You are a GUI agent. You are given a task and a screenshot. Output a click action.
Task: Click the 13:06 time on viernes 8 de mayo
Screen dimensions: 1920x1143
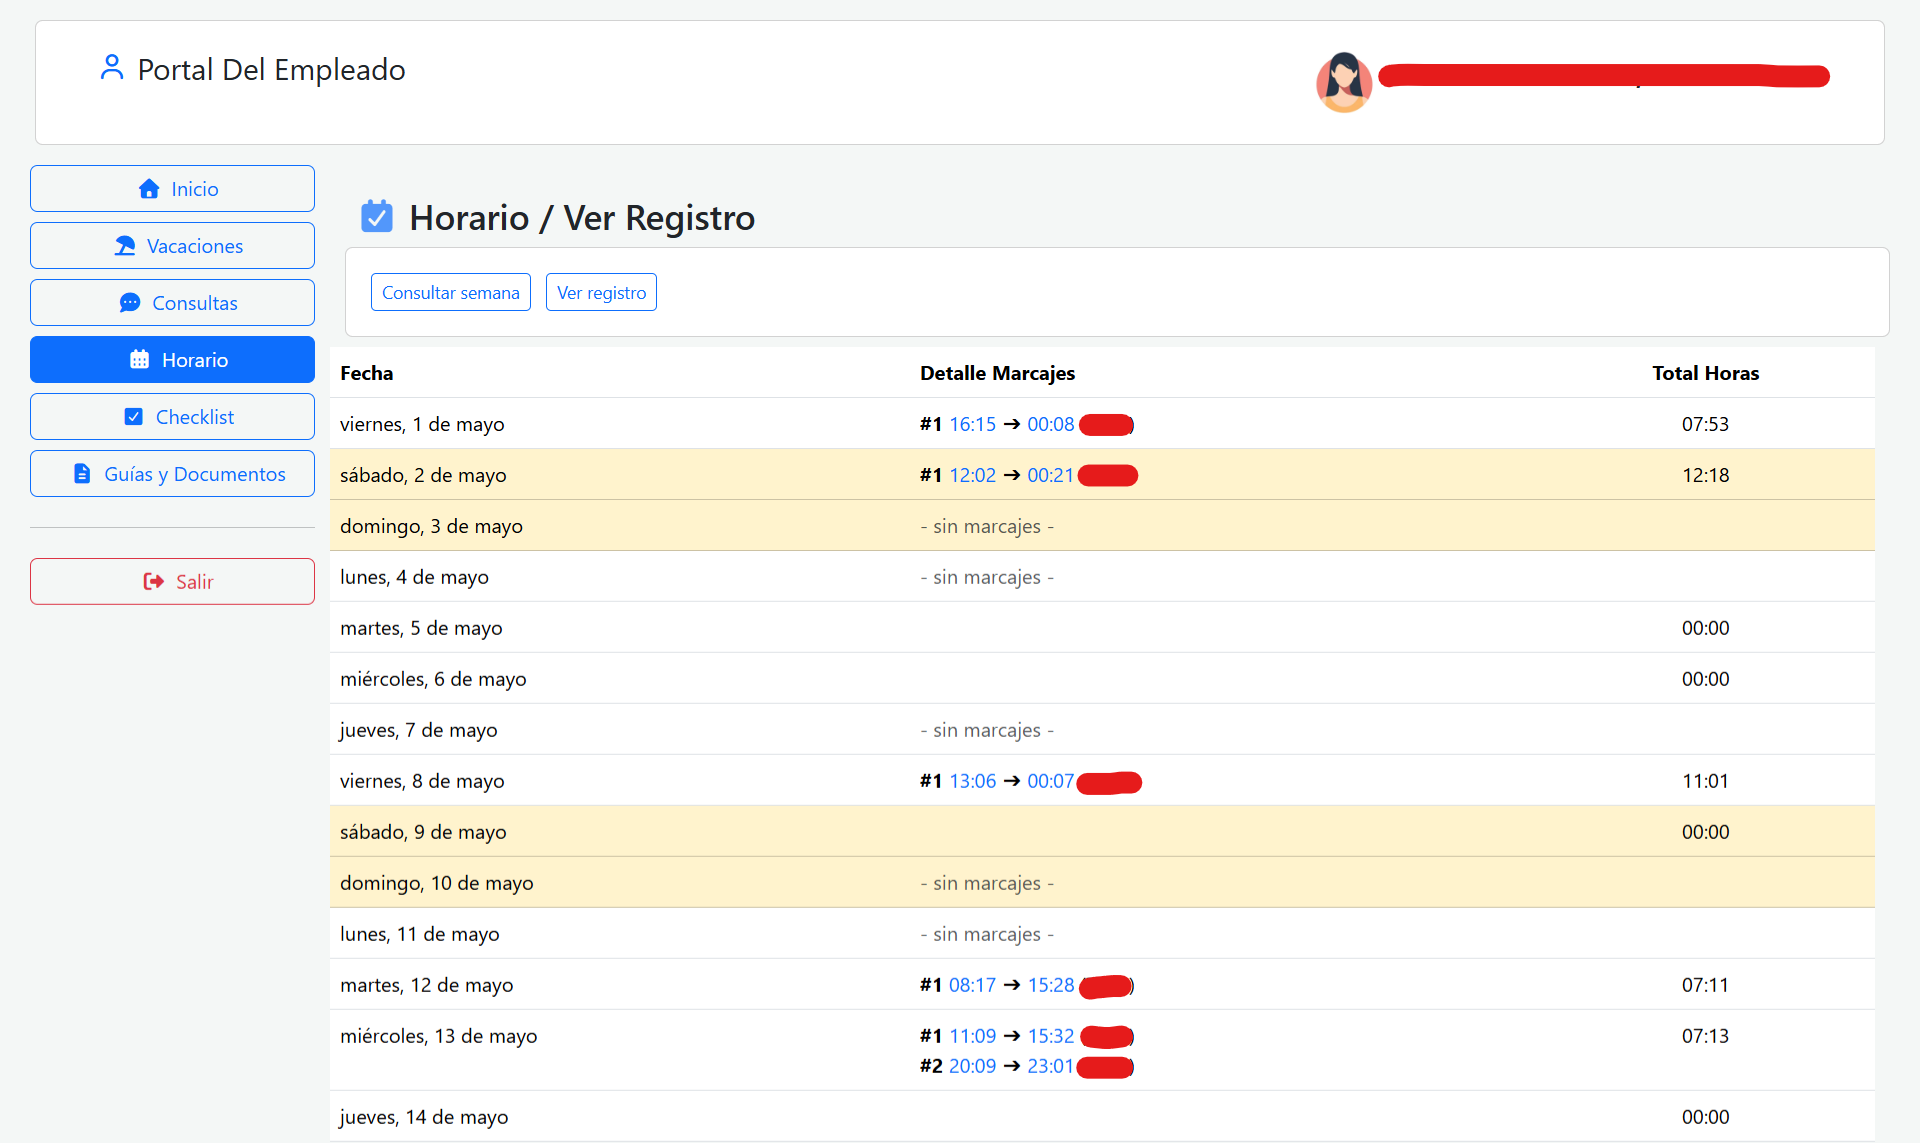point(972,781)
